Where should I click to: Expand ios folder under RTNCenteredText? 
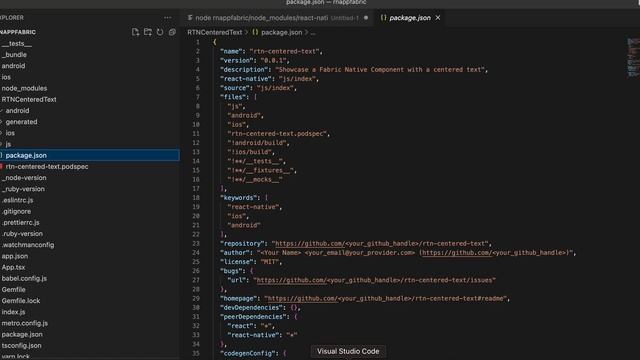[x=10, y=133]
